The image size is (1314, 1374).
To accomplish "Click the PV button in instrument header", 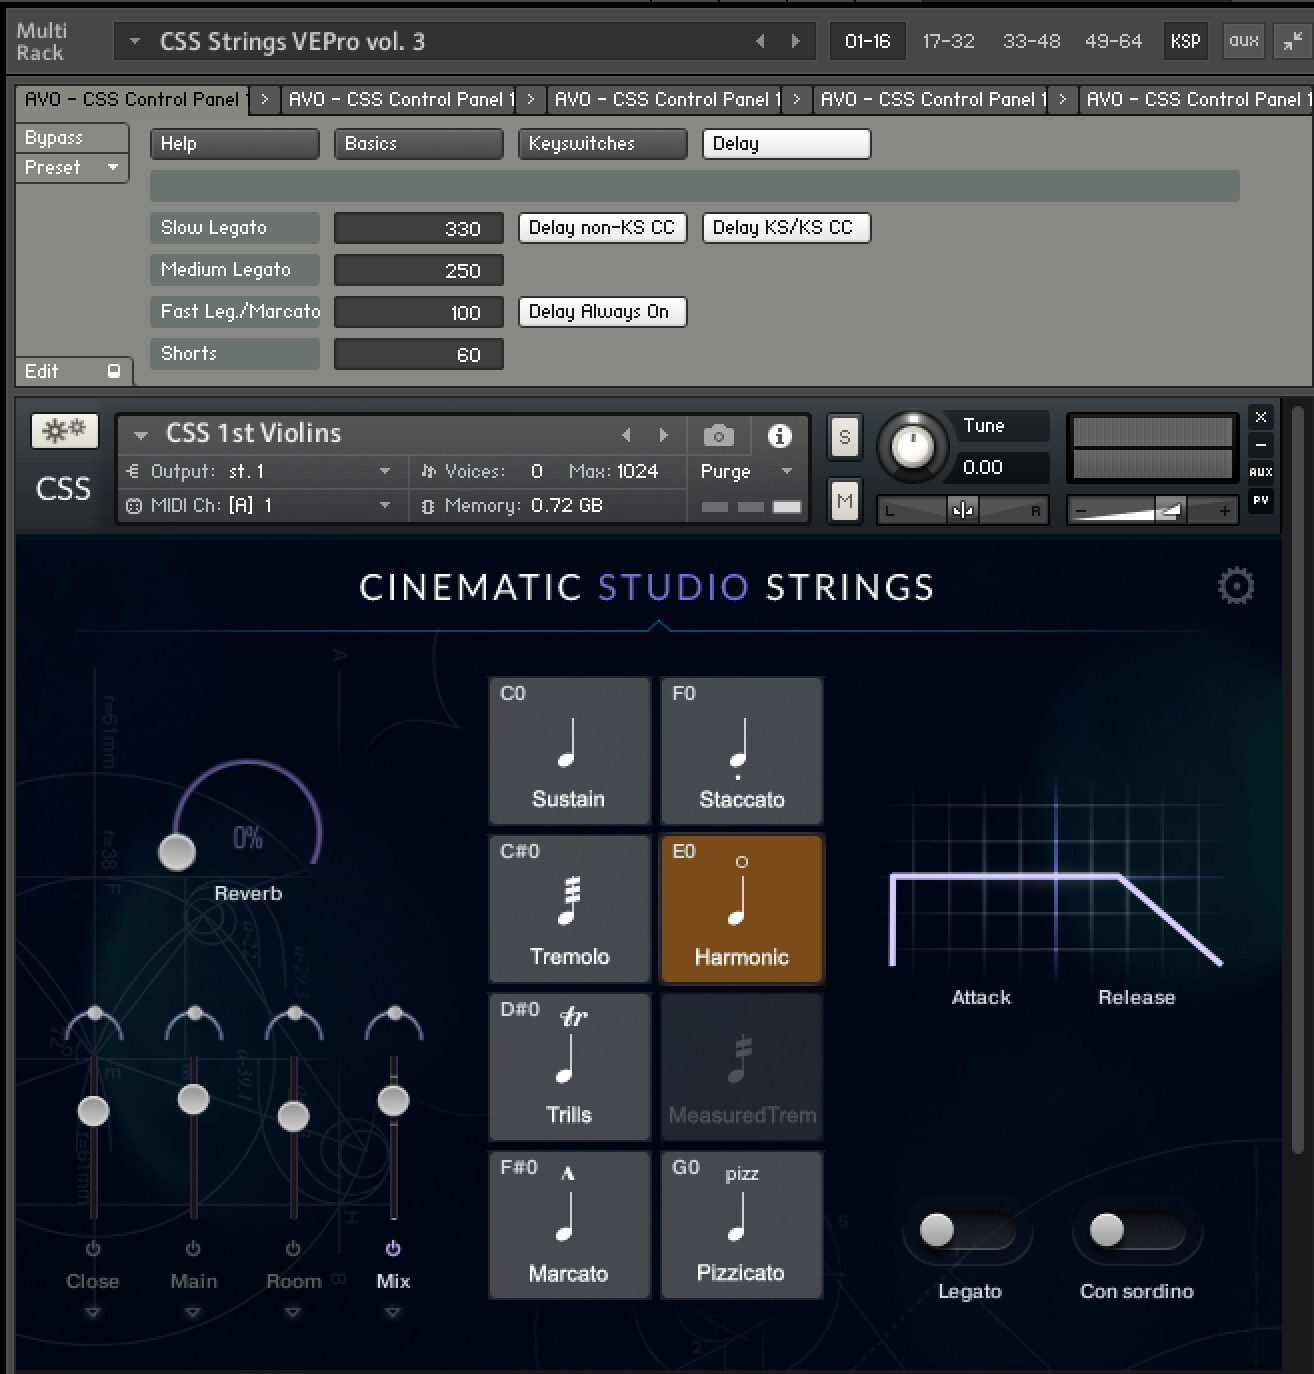I will [x=1261, y=500].
